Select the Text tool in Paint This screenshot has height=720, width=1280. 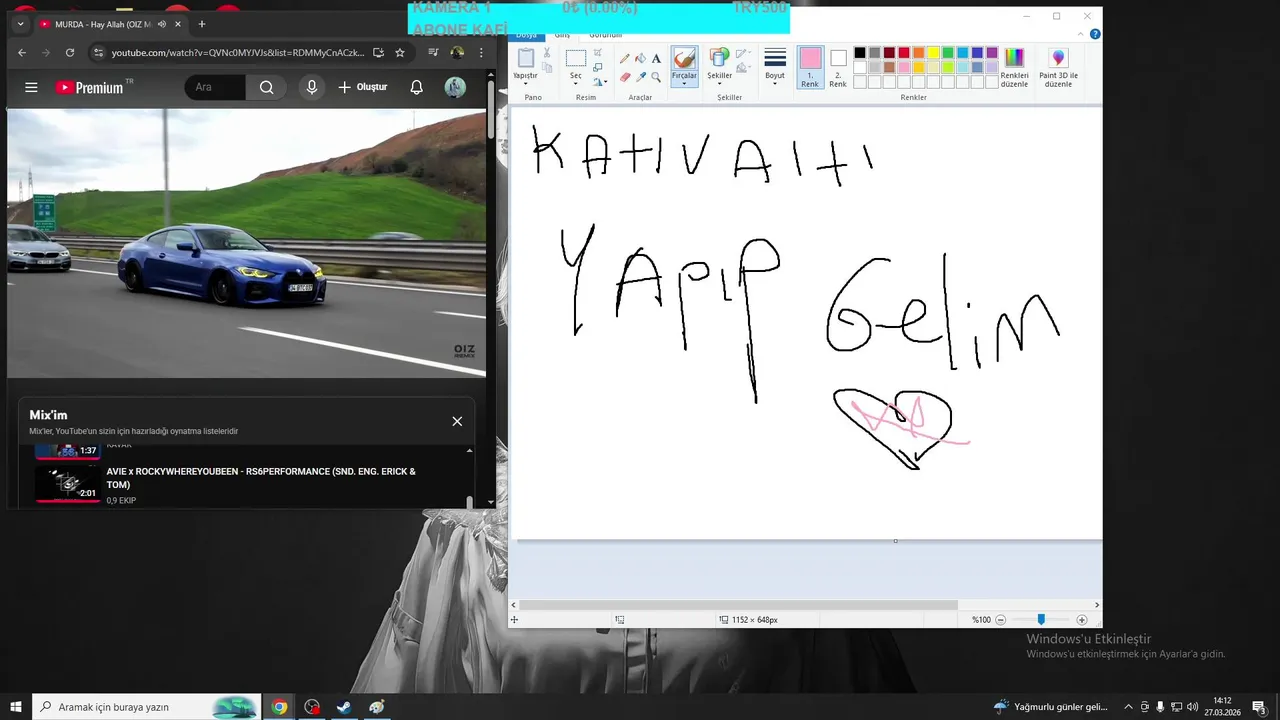tap(656, 59)
